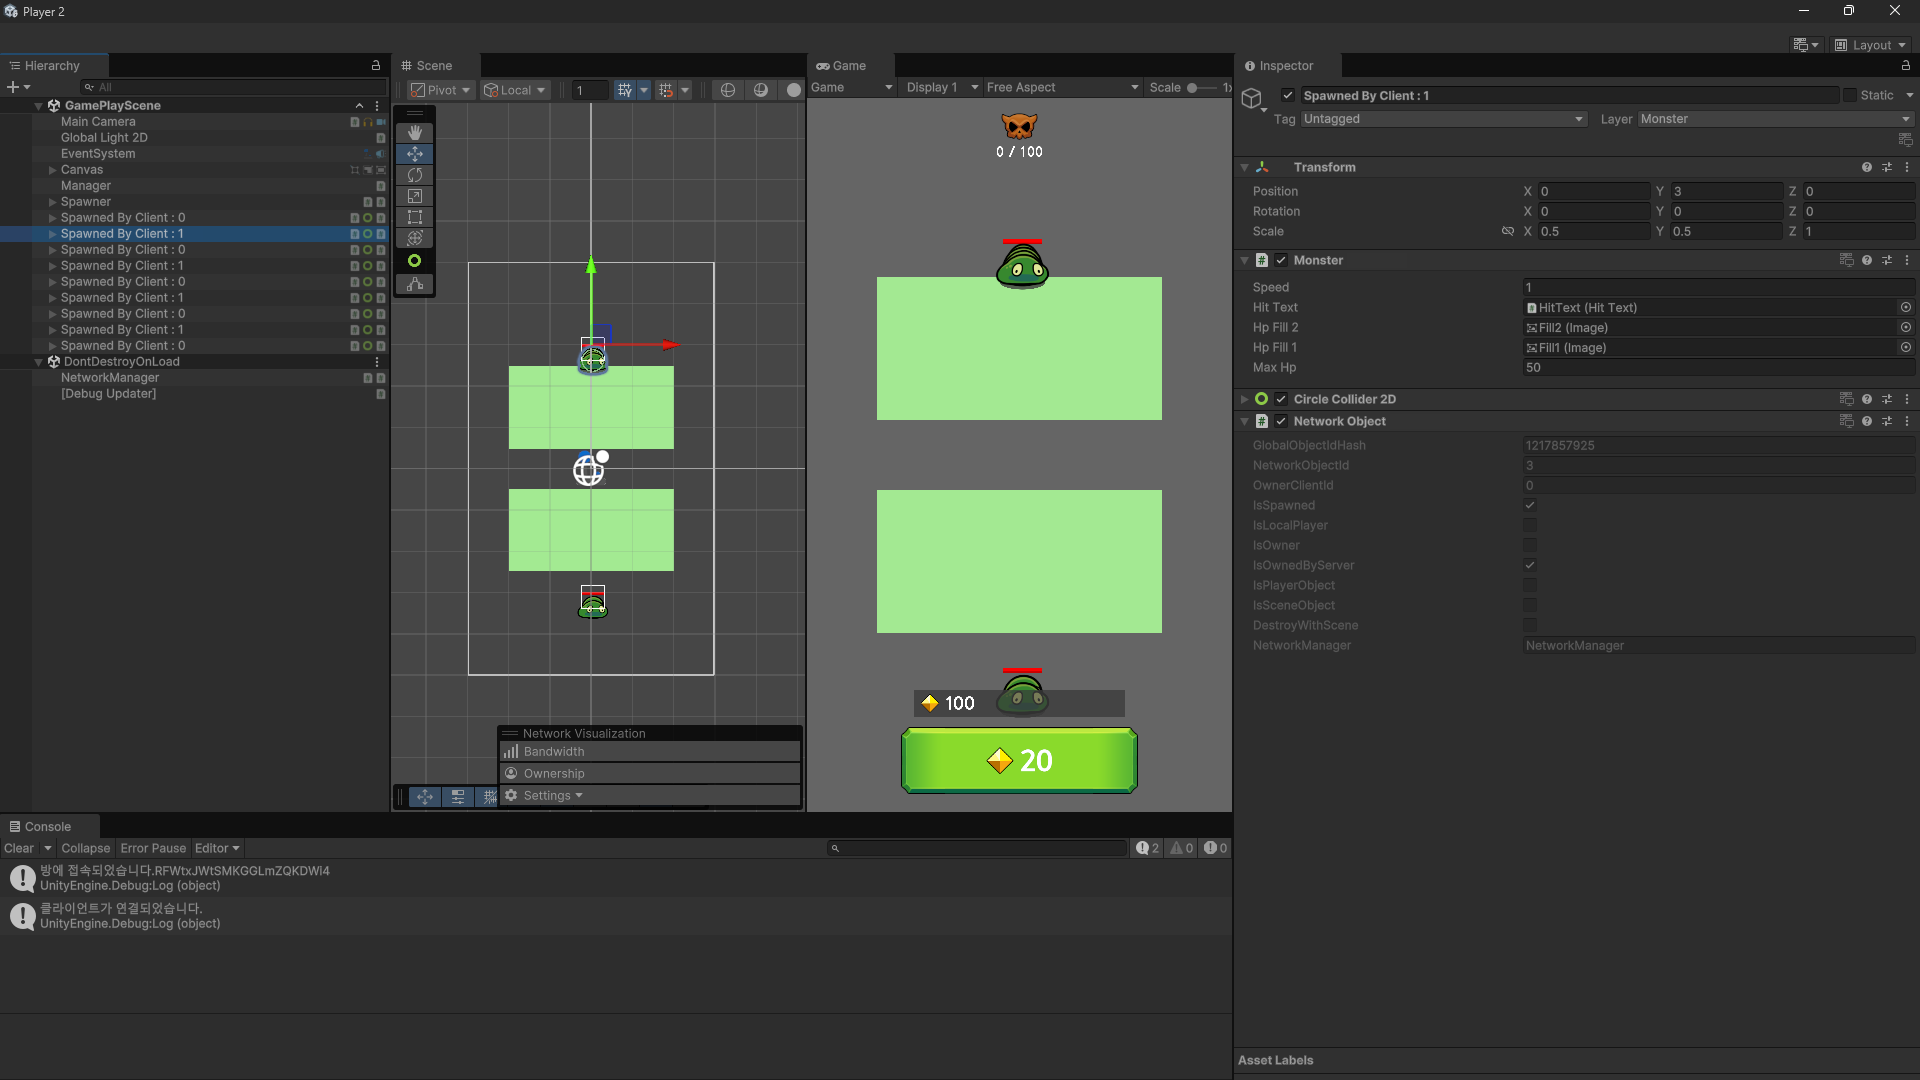1920x1080 pixels.
Task: Toggle Circle Collider 2D enabled checkbox
Action: click(x=1281, y=399)
